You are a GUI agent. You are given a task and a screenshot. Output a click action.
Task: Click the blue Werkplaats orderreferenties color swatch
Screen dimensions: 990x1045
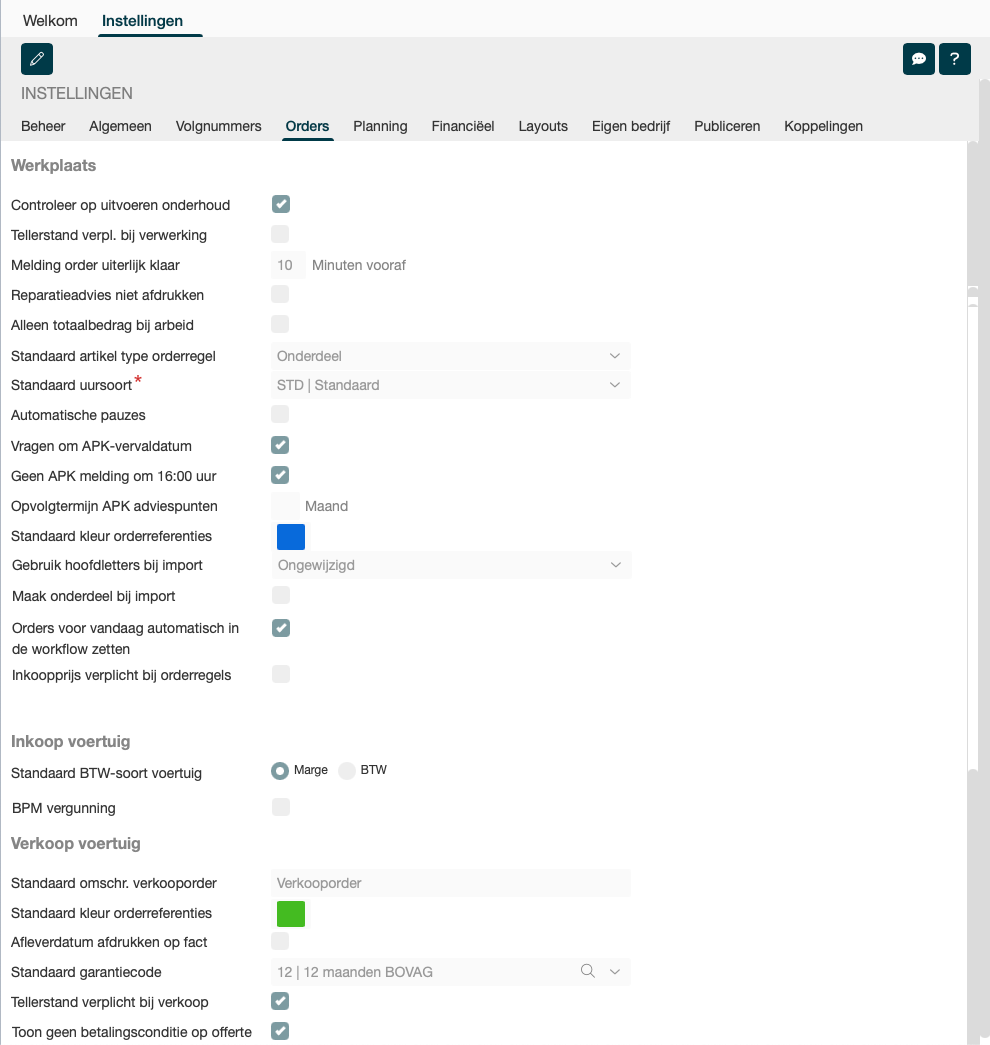[x=291, y=537]
